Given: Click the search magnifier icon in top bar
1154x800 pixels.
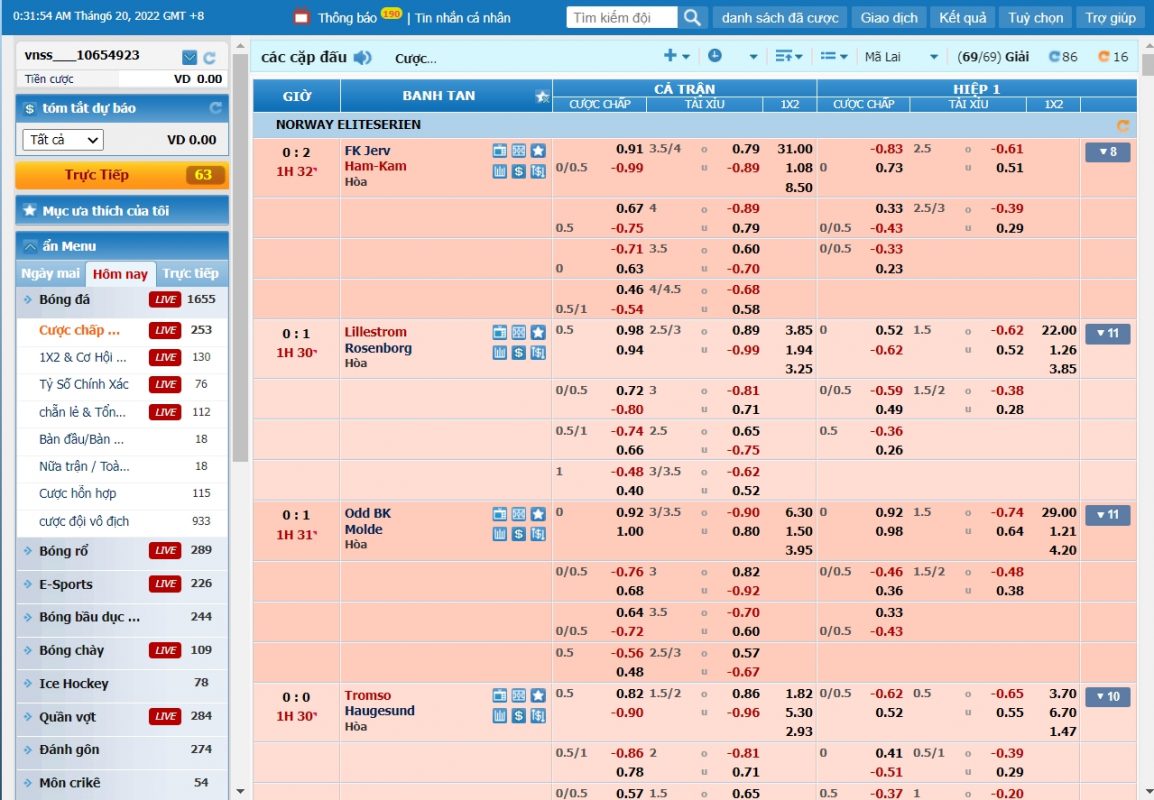Looking at the screenshot, I should [x=693, y=18].
